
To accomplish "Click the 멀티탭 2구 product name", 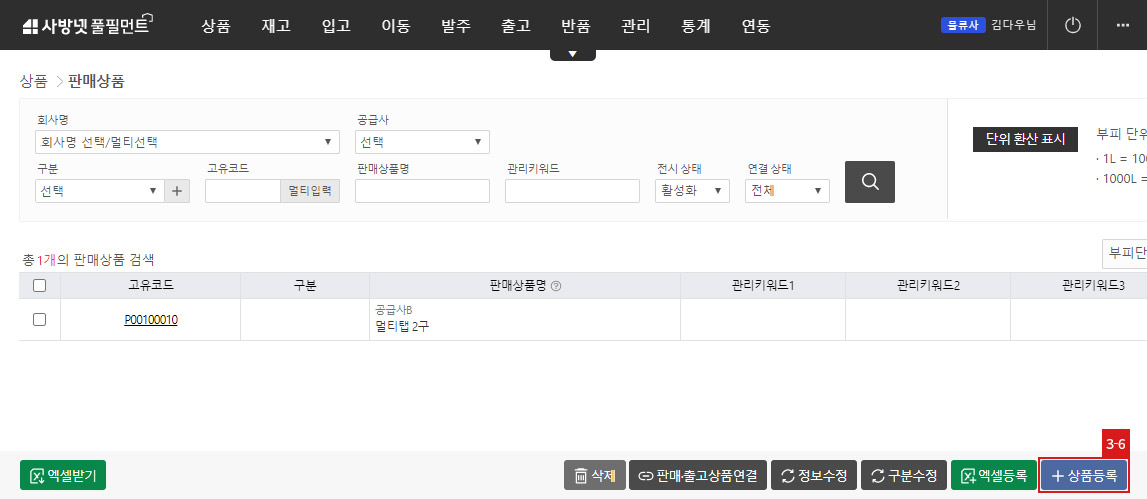I will 402,326.
